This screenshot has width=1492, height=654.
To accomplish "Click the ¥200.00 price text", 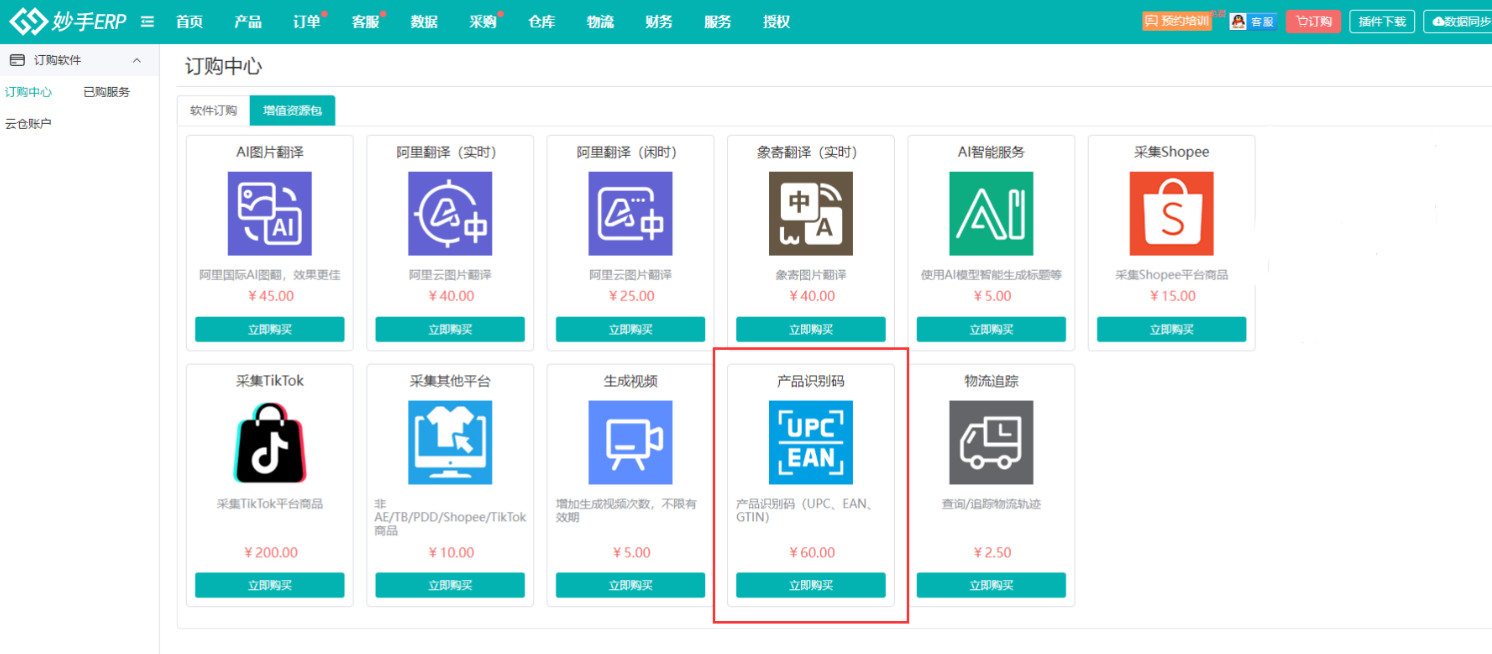I will (270, 552).
